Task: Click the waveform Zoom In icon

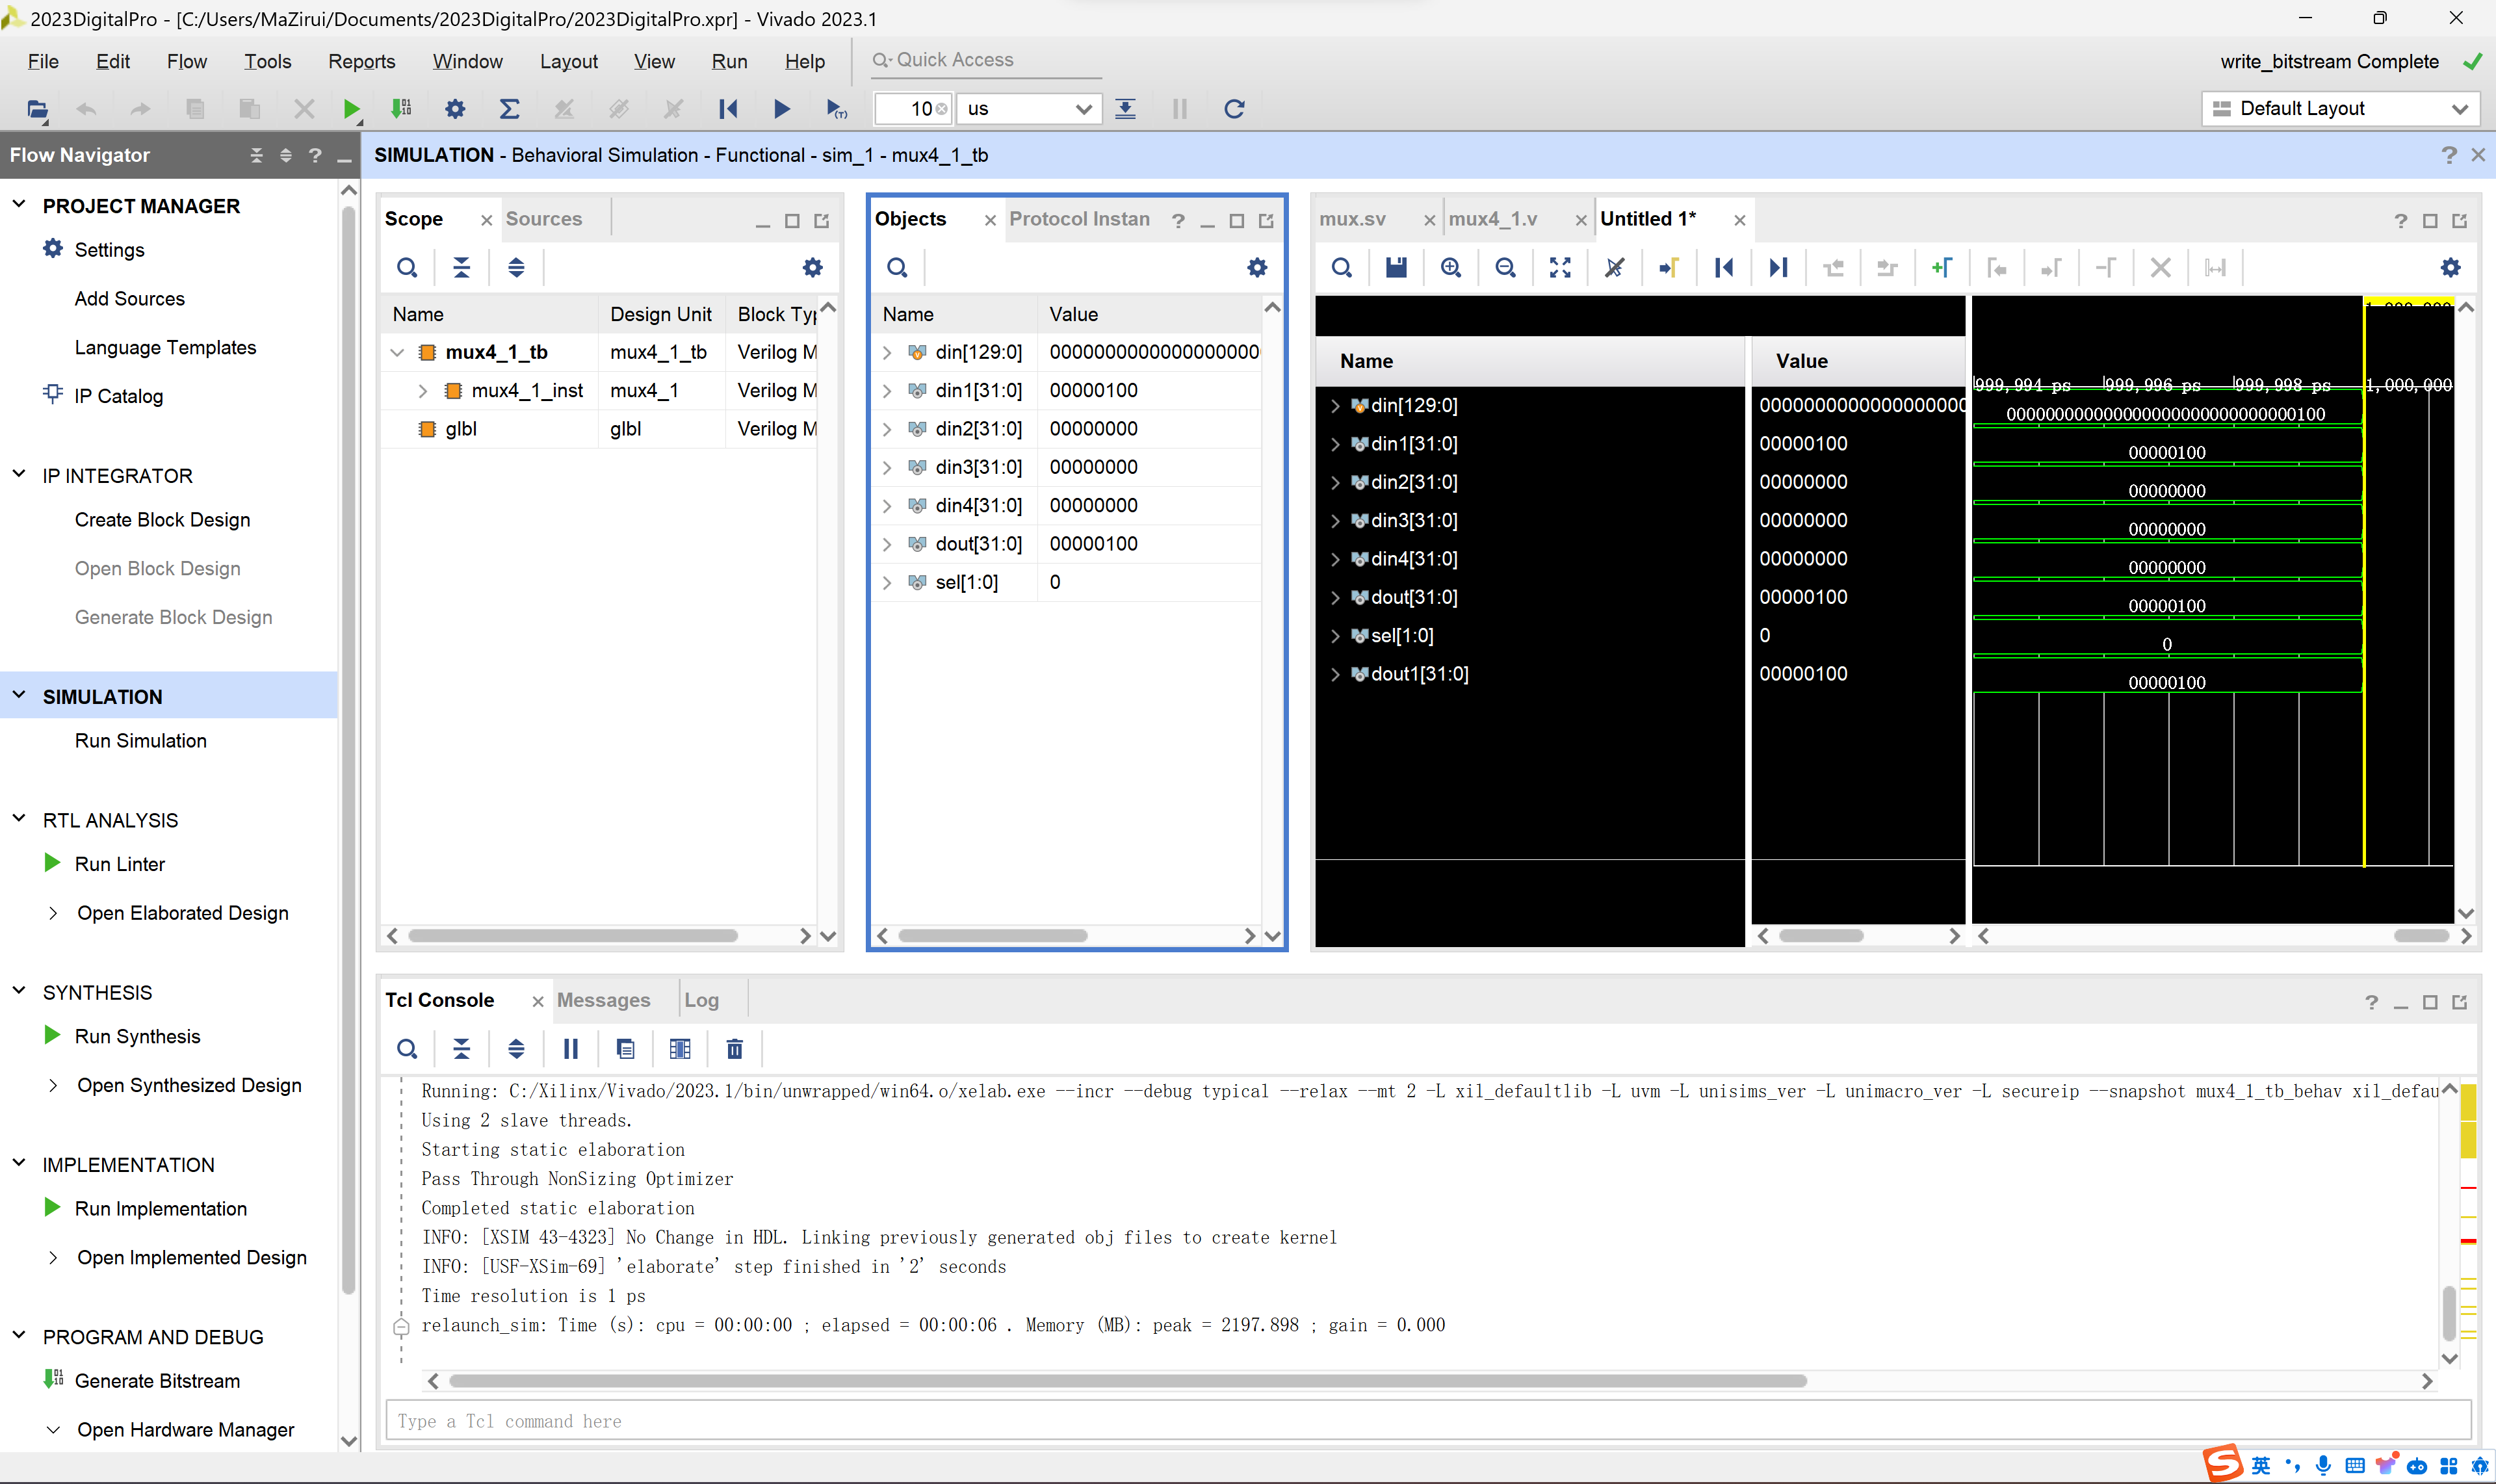Action: 1450,267
